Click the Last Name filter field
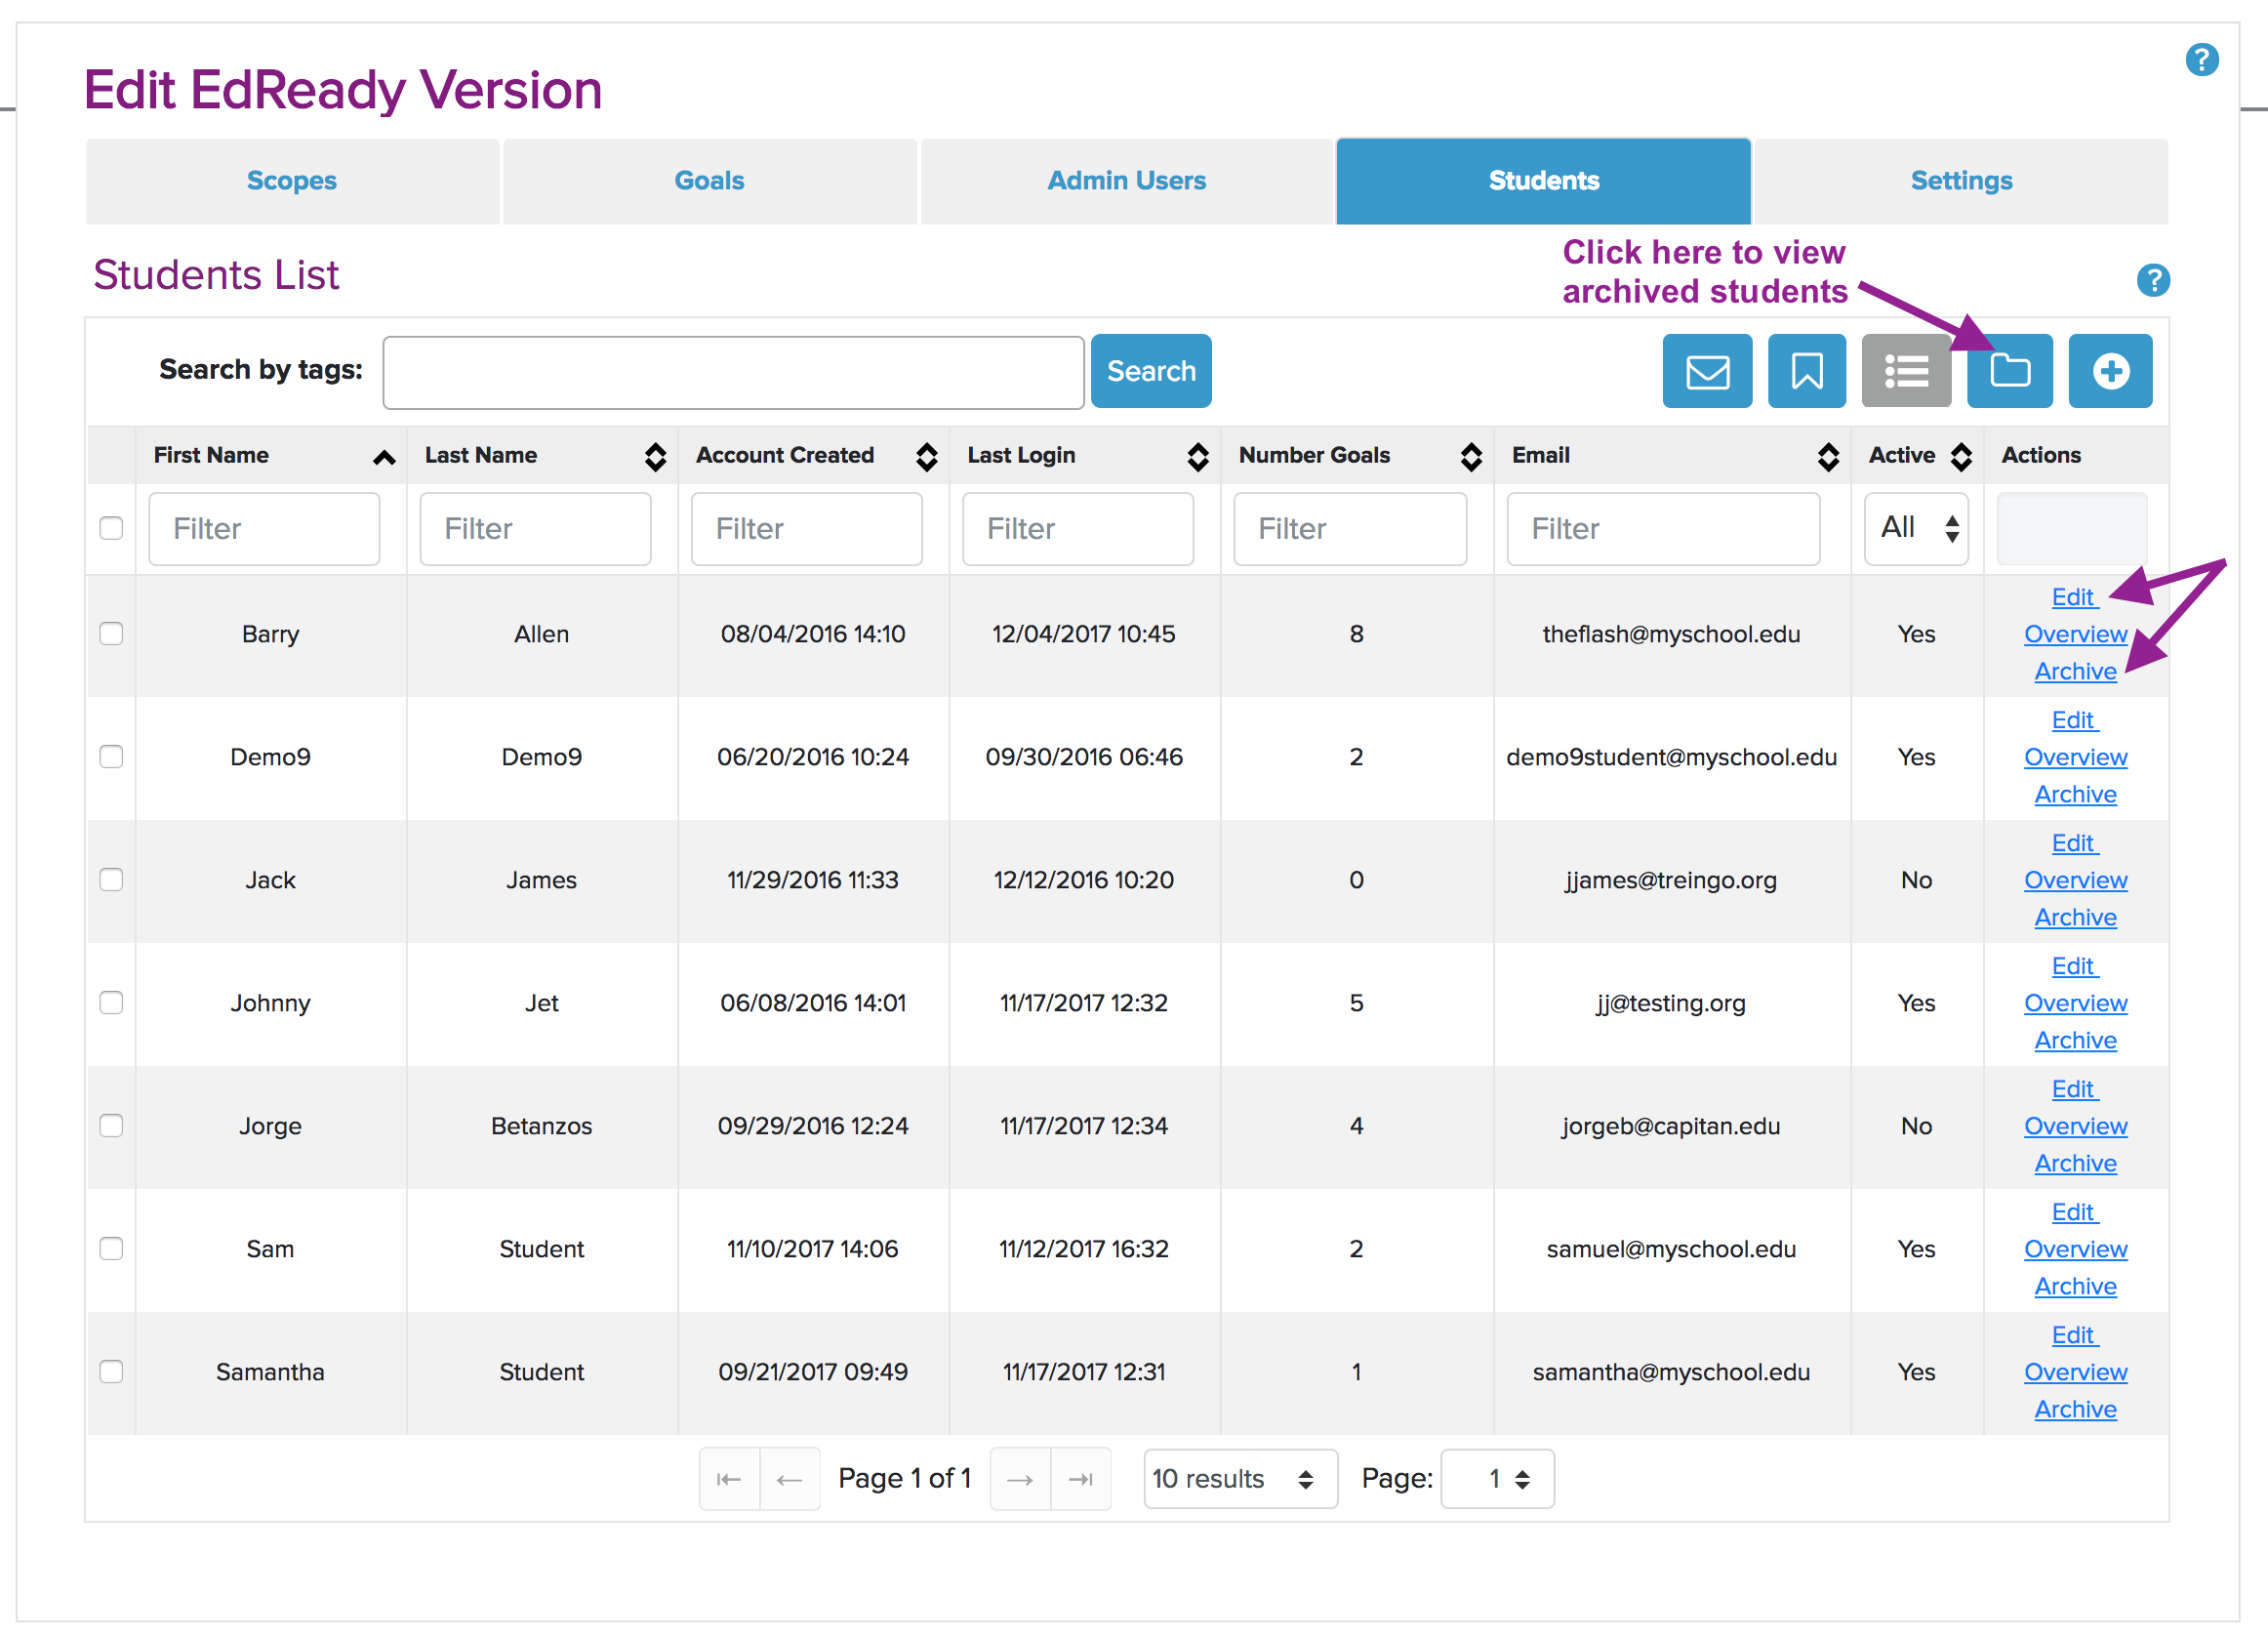Viewport: 2268px width, 1638px height. point(535,528)
